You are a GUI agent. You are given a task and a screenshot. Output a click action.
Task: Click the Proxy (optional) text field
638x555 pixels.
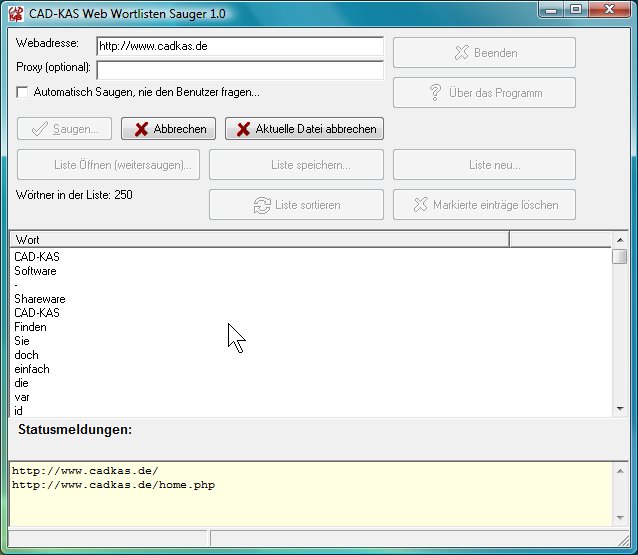point(239,70)
